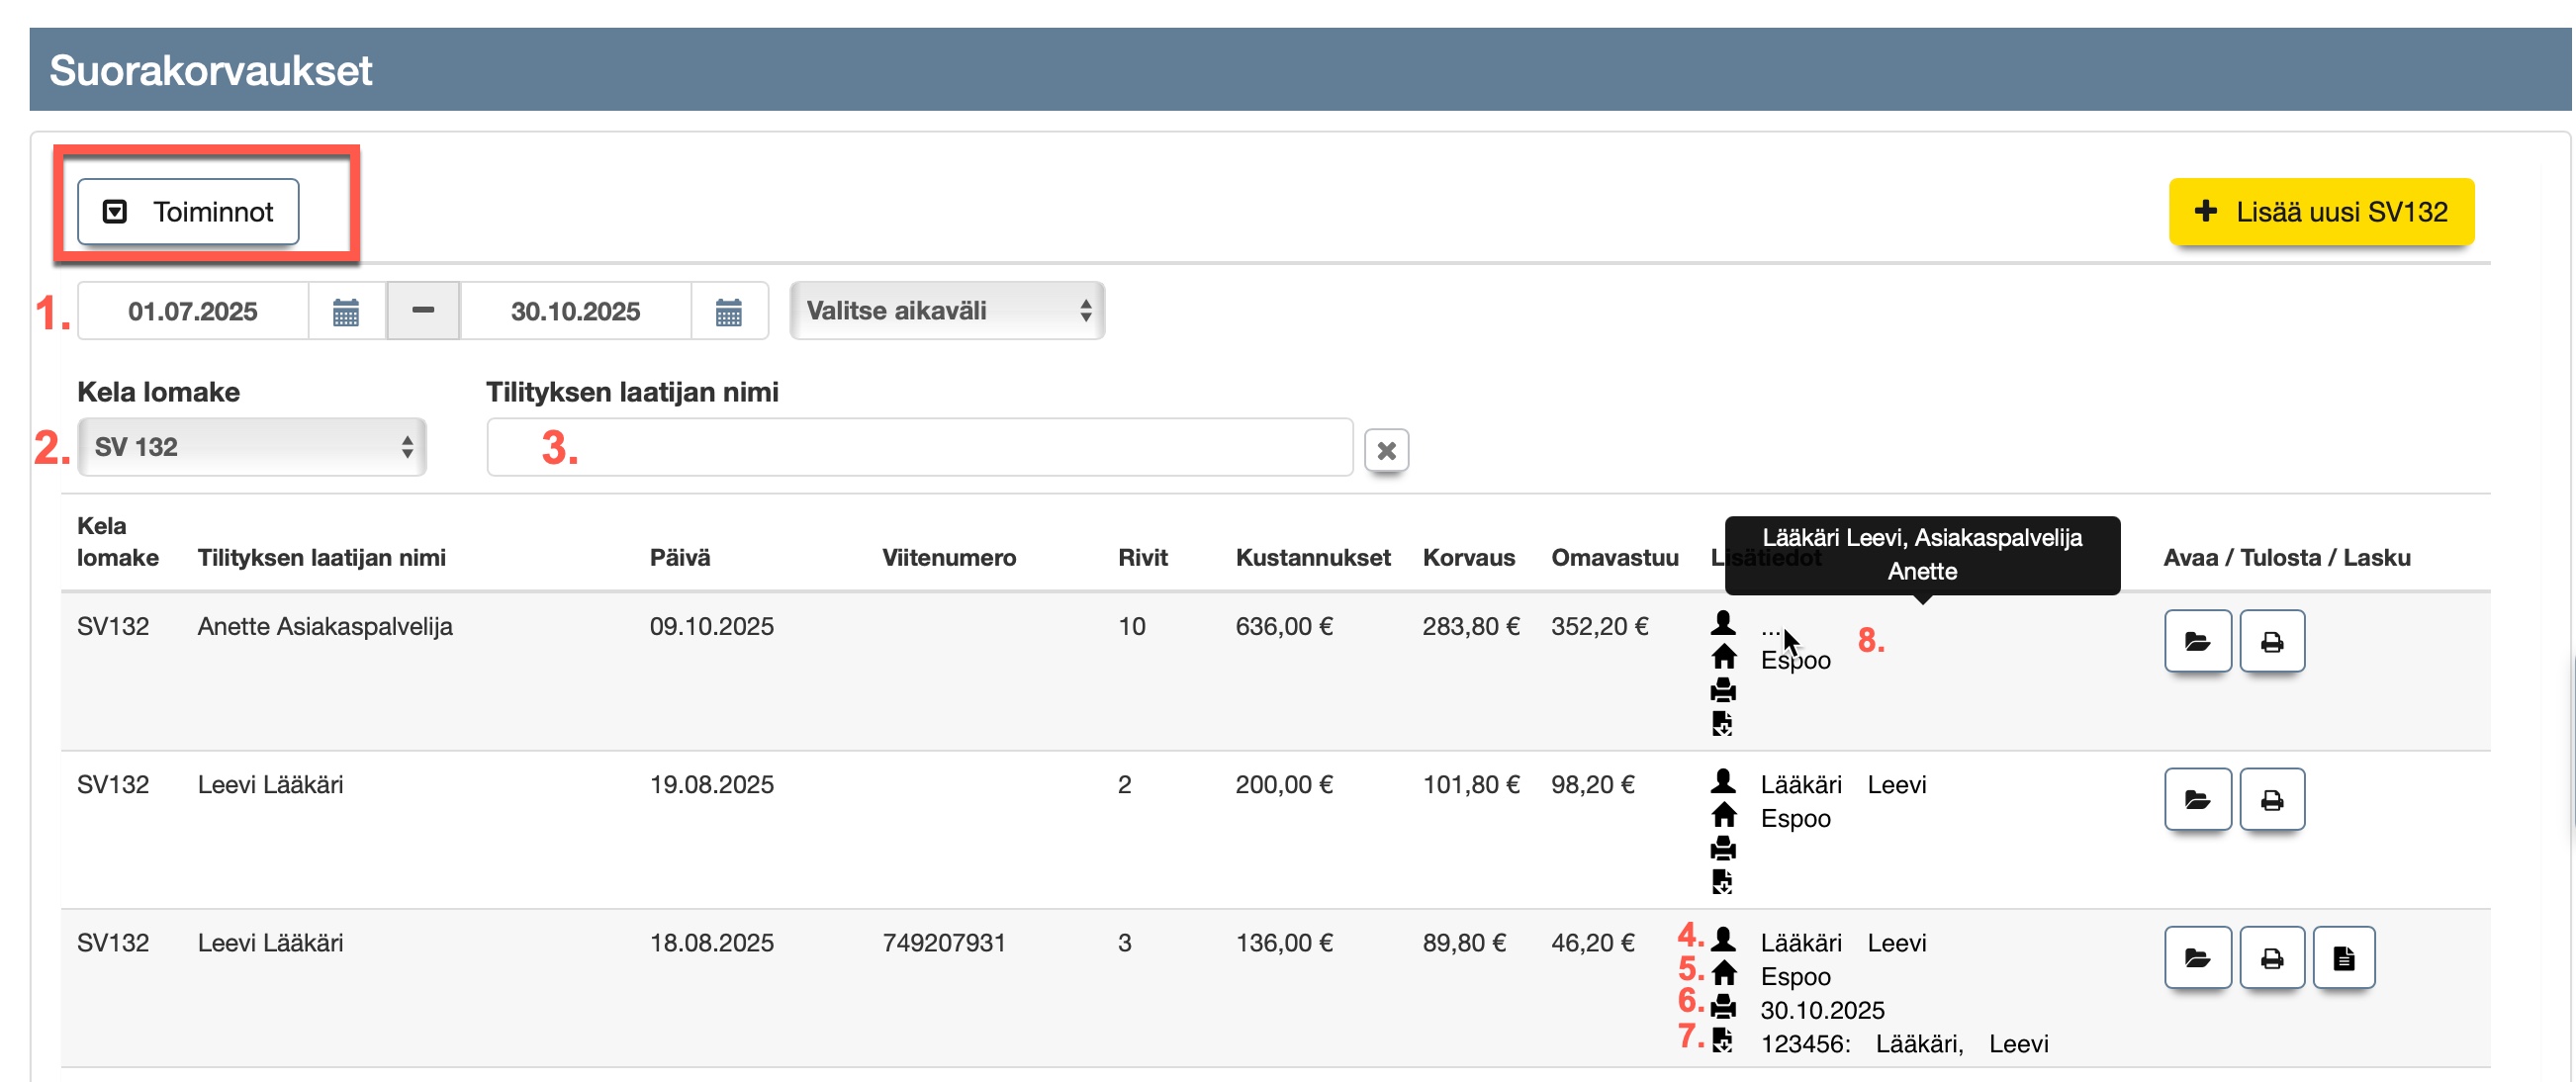Print the 09.10.2025 settlement row
This screenshot has height=1082, width=2576.
2271,642
